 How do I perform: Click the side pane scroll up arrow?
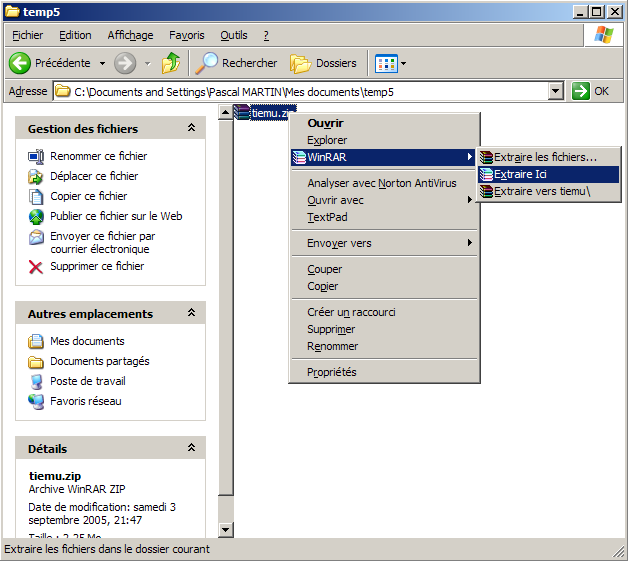(x=225, y=113)
